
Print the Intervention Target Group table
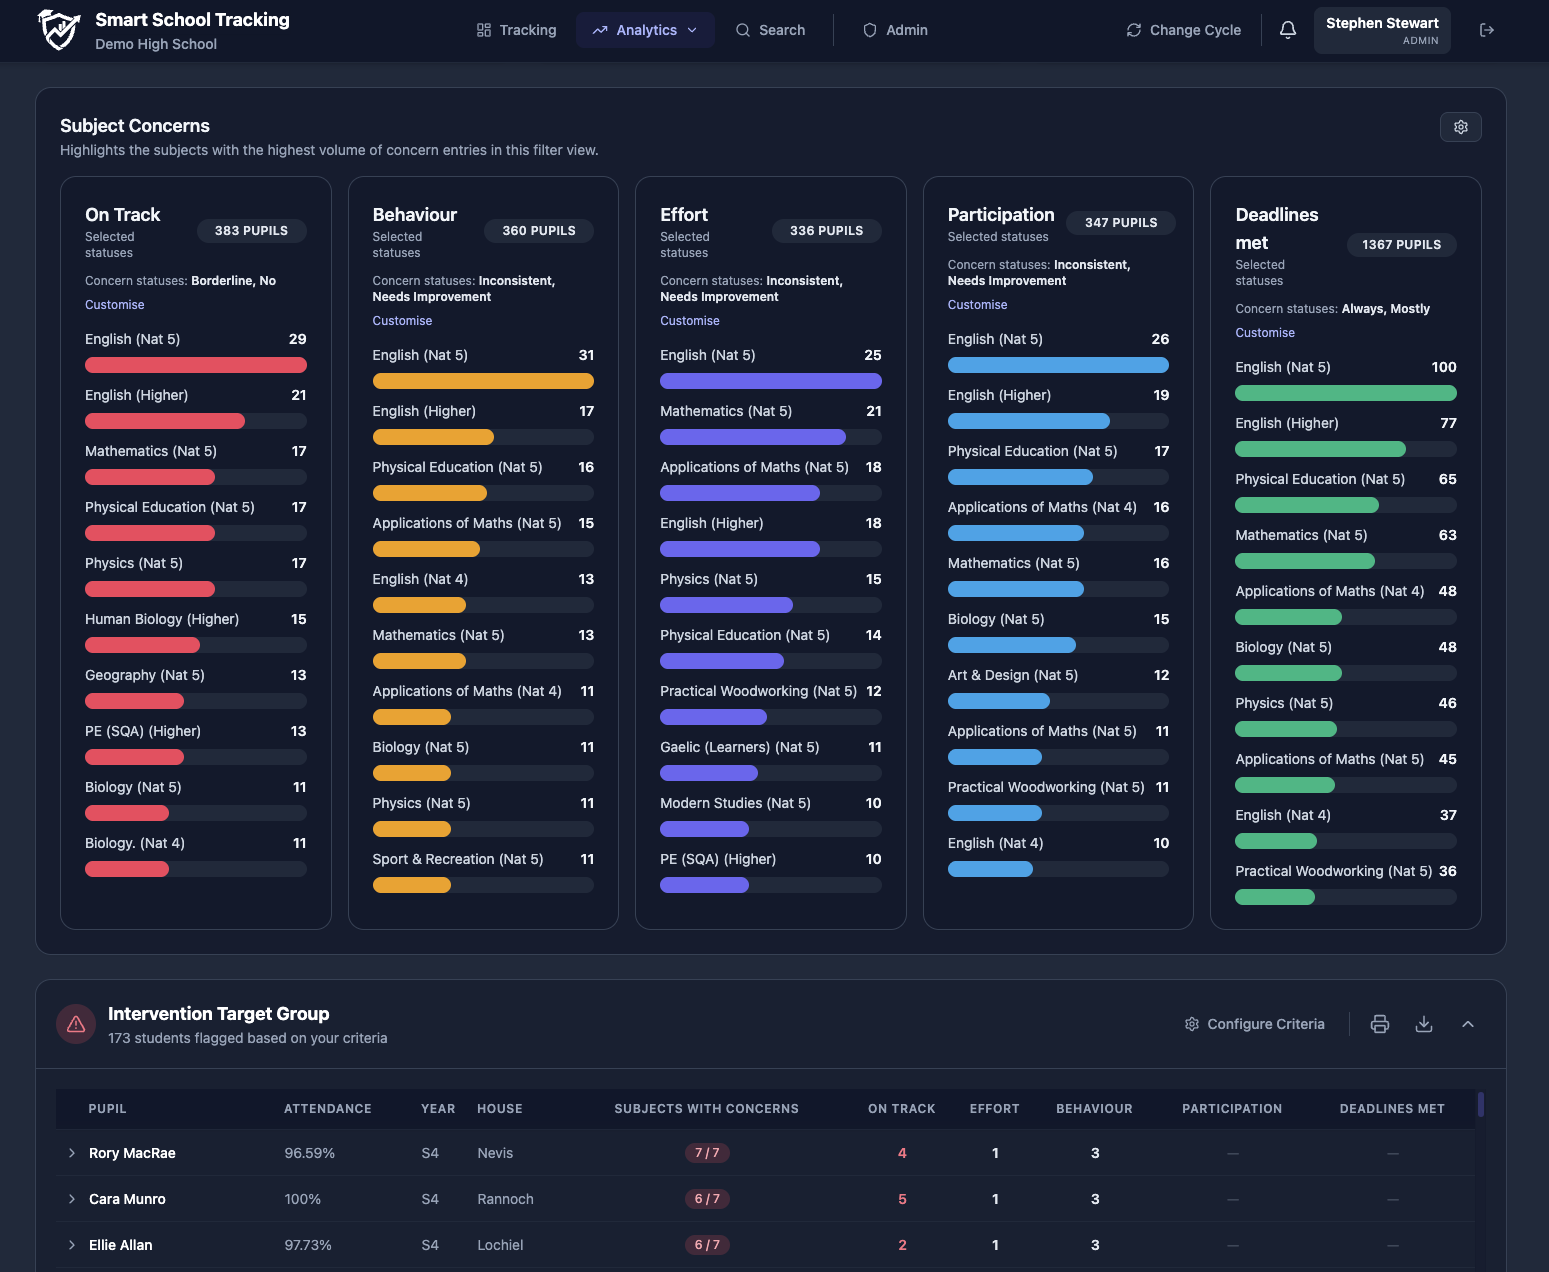tap(1380, 1024)
